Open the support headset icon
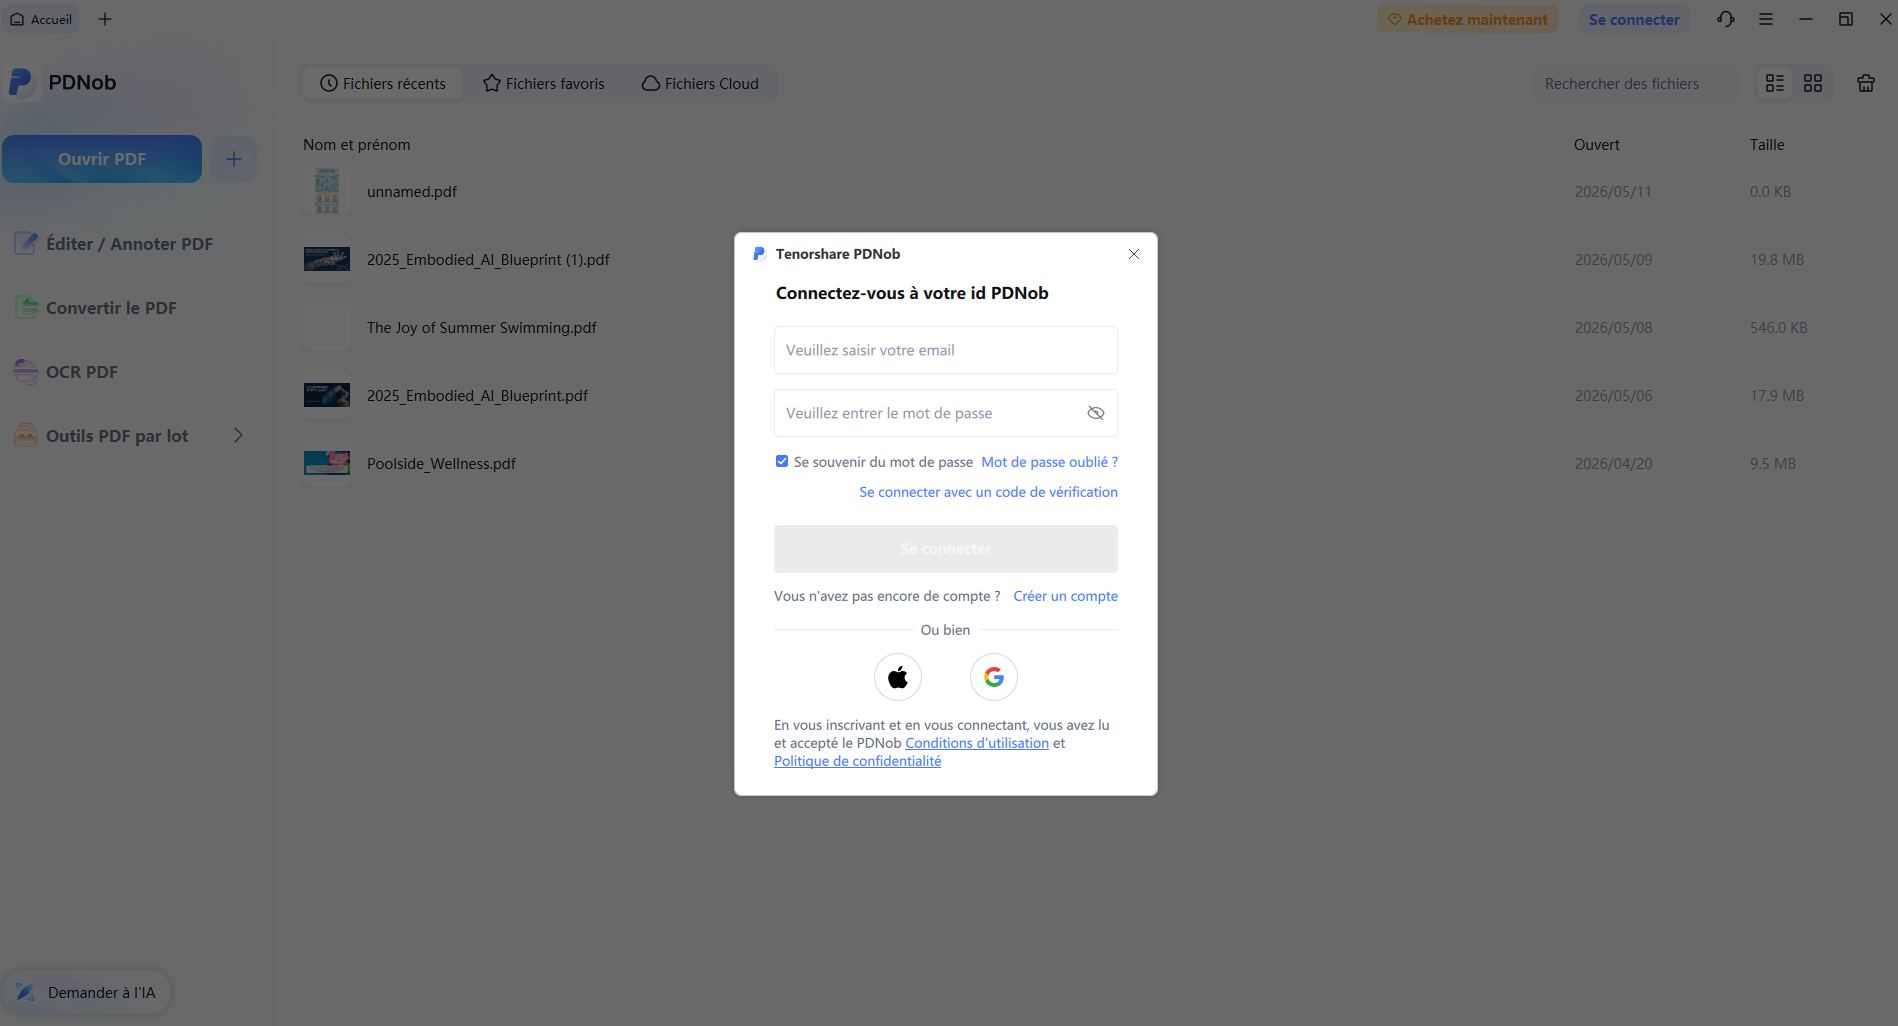Screen dimensions: 1898x1026 pos(1726,19)
